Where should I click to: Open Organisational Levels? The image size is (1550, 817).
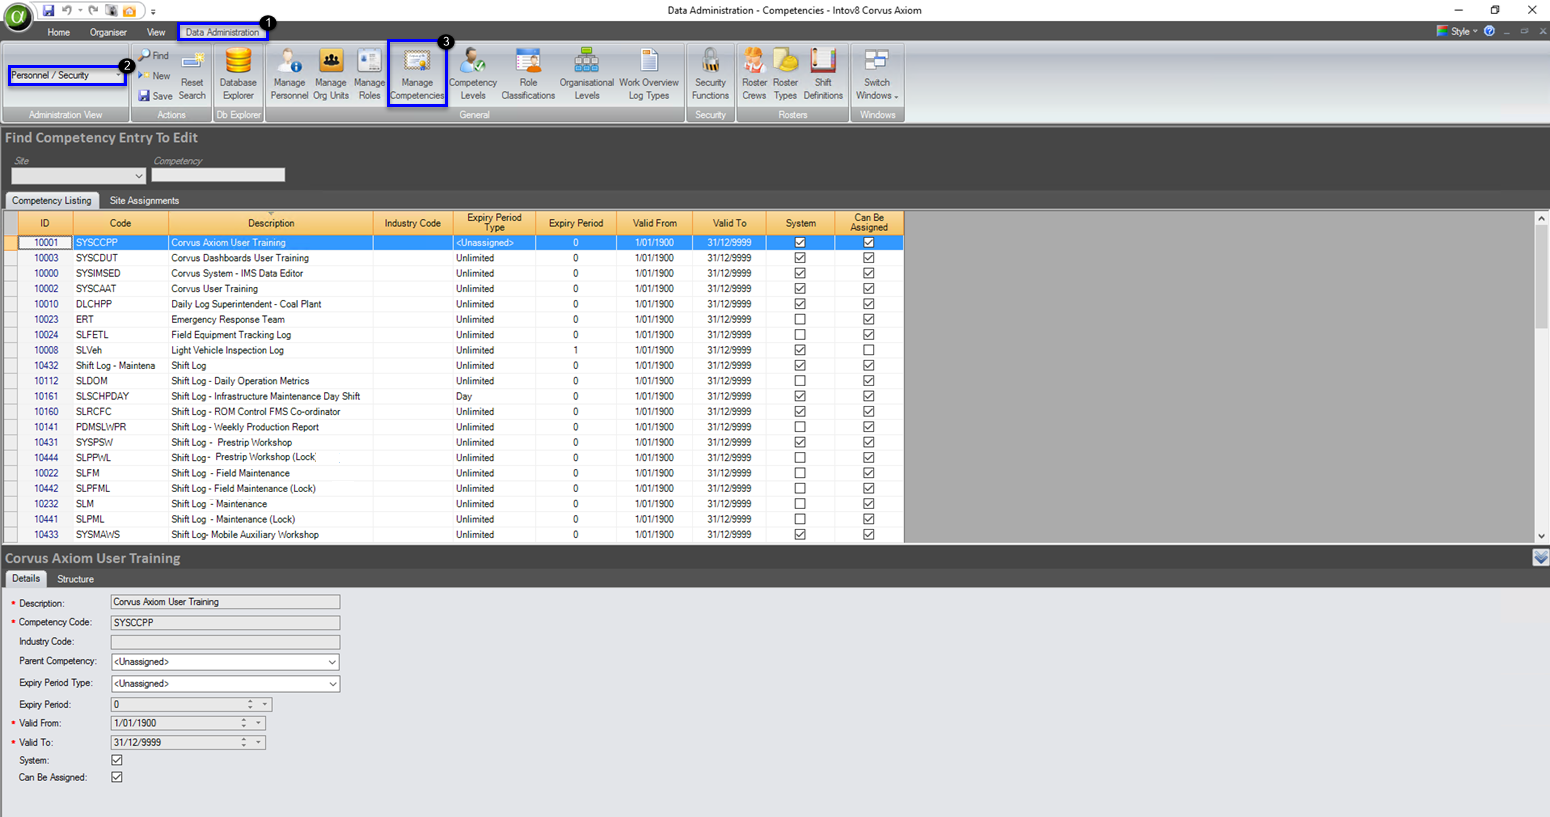[587, 75]
